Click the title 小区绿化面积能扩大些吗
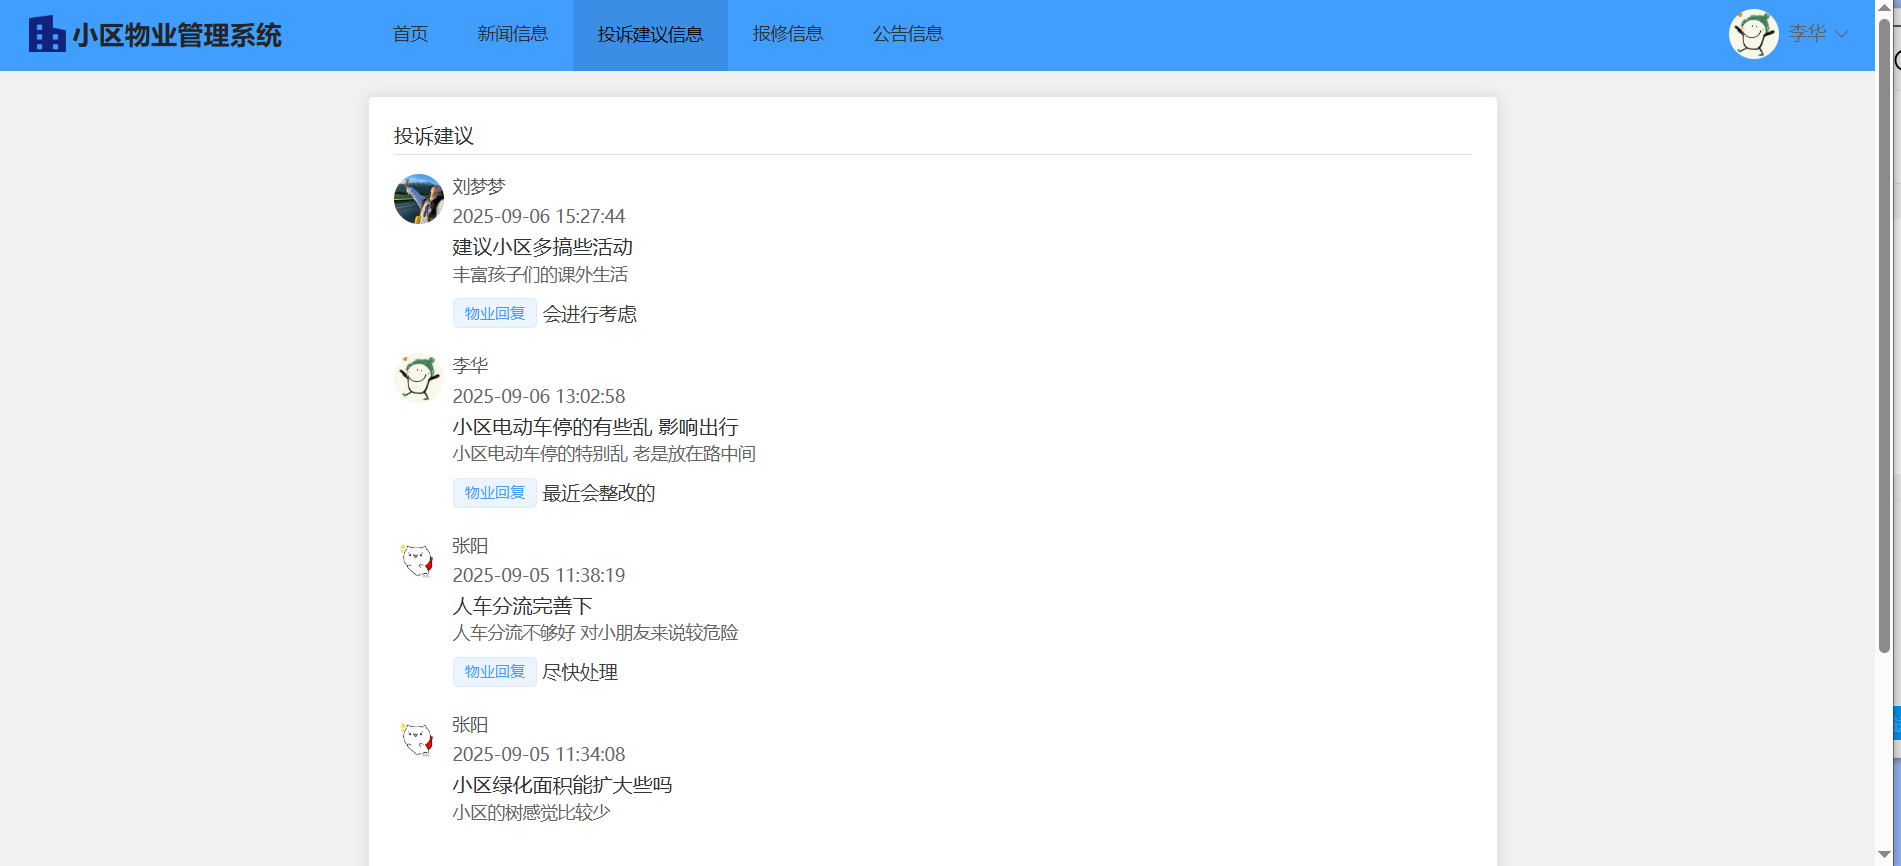The image size is (1901, 866). point(562,785)
